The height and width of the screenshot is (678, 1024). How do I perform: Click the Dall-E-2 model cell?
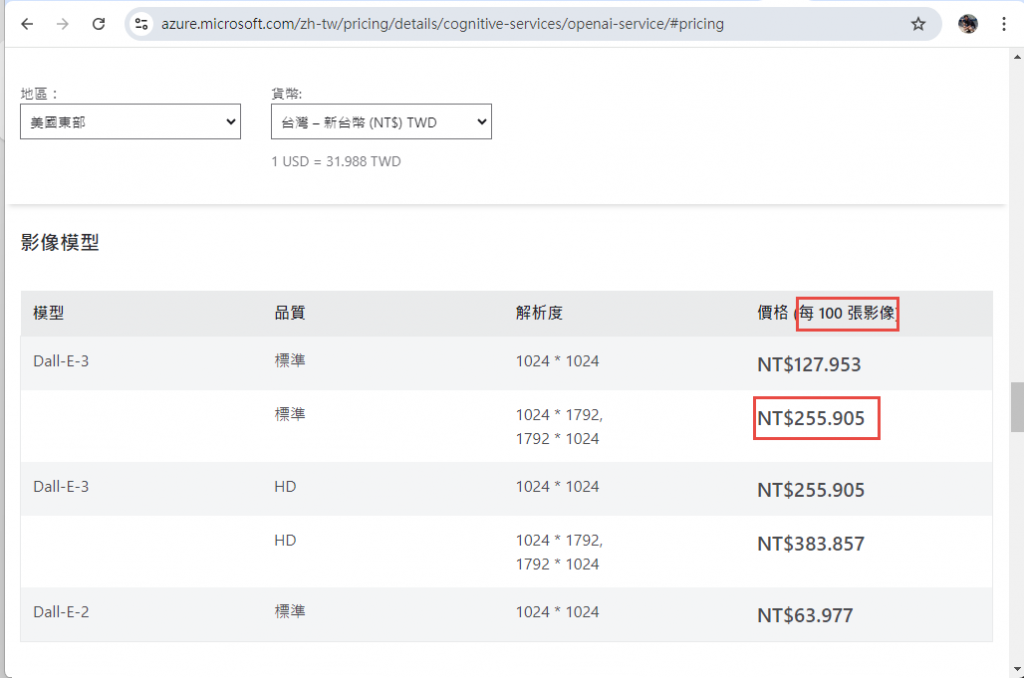click(x=61, y=612)
